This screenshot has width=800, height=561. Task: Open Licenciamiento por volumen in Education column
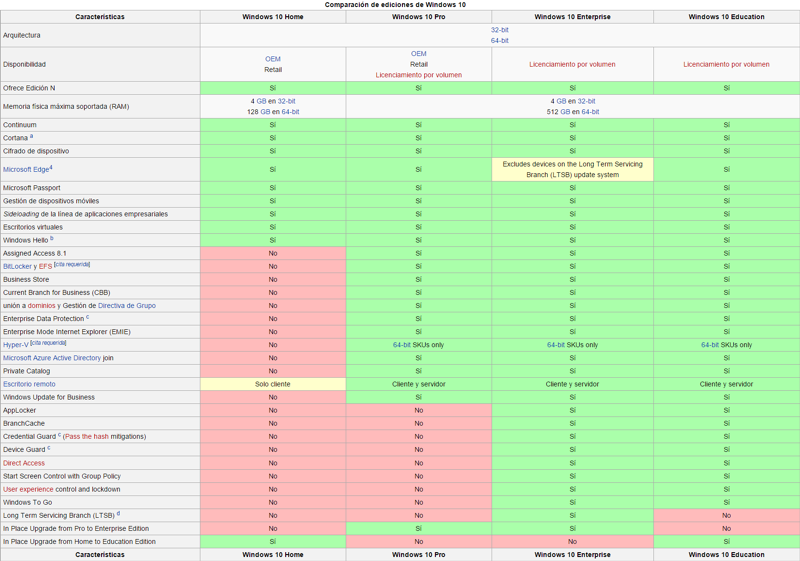(726, 64)
